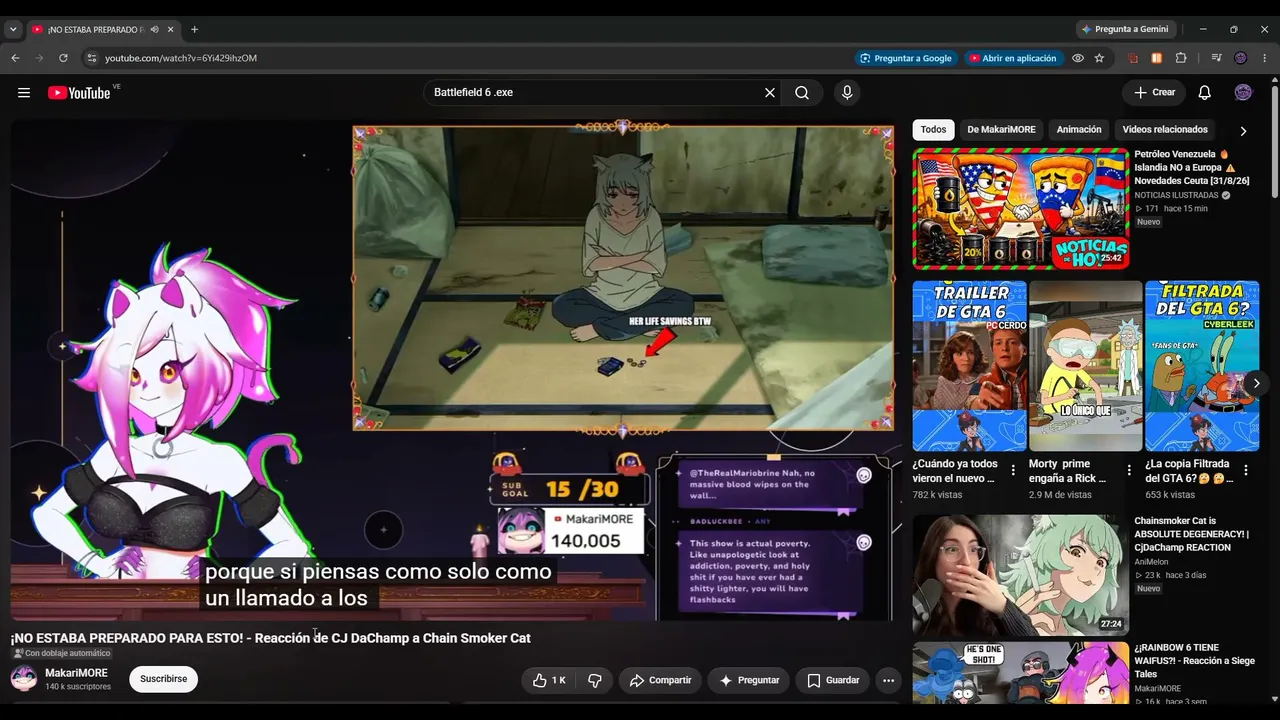Open MakariMORE channel avatar below the video
The width and height of the screenshot is (1280, 720).
coord(24,679)
